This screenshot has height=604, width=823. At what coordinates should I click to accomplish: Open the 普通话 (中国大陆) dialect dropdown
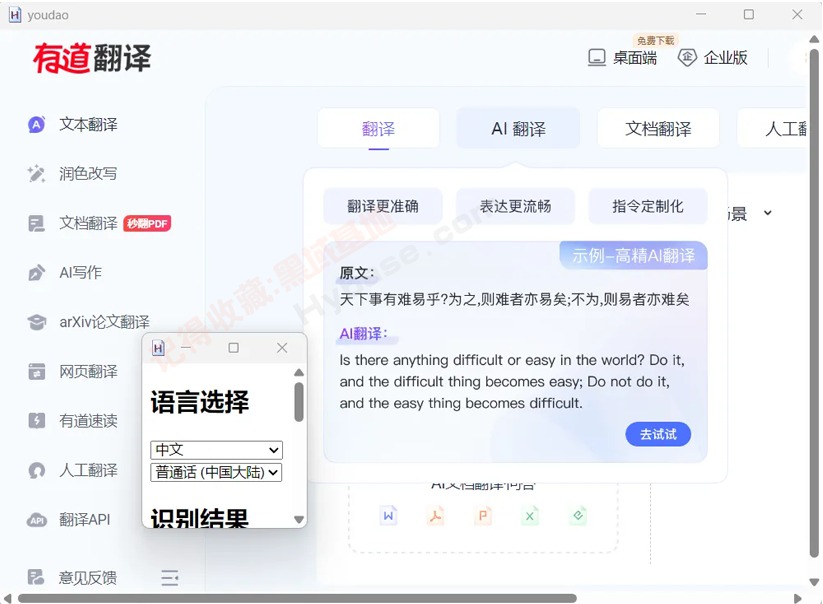tap(216, 472)
